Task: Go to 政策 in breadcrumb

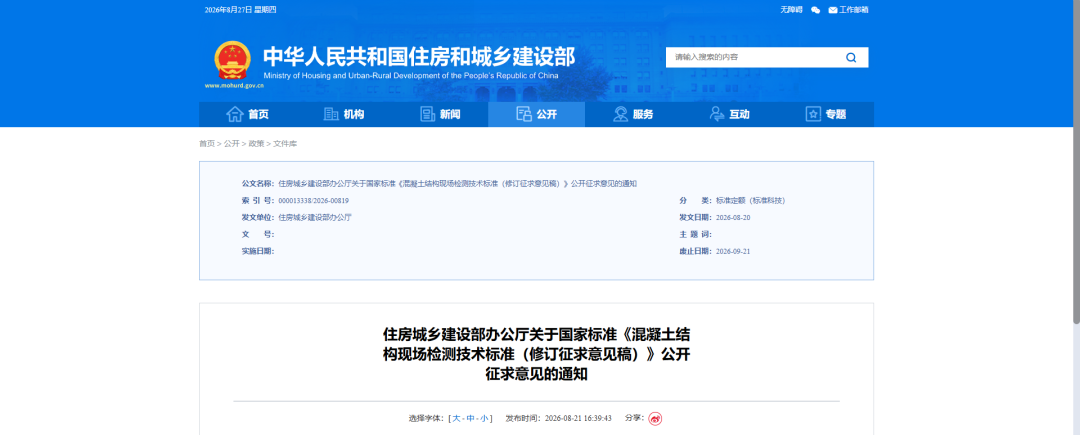Action: click(256, 144)
